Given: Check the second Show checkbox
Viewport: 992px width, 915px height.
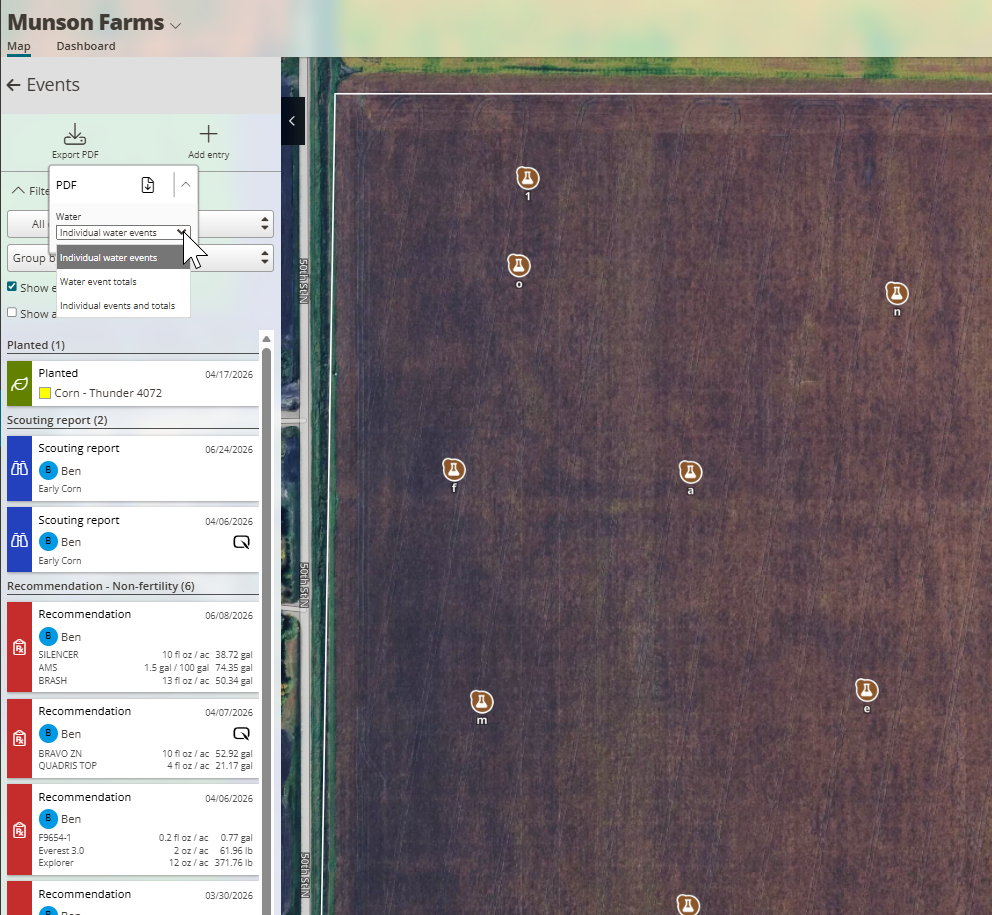Looking at the screenshot, I should pyautogui.click(x=12, y=312).
